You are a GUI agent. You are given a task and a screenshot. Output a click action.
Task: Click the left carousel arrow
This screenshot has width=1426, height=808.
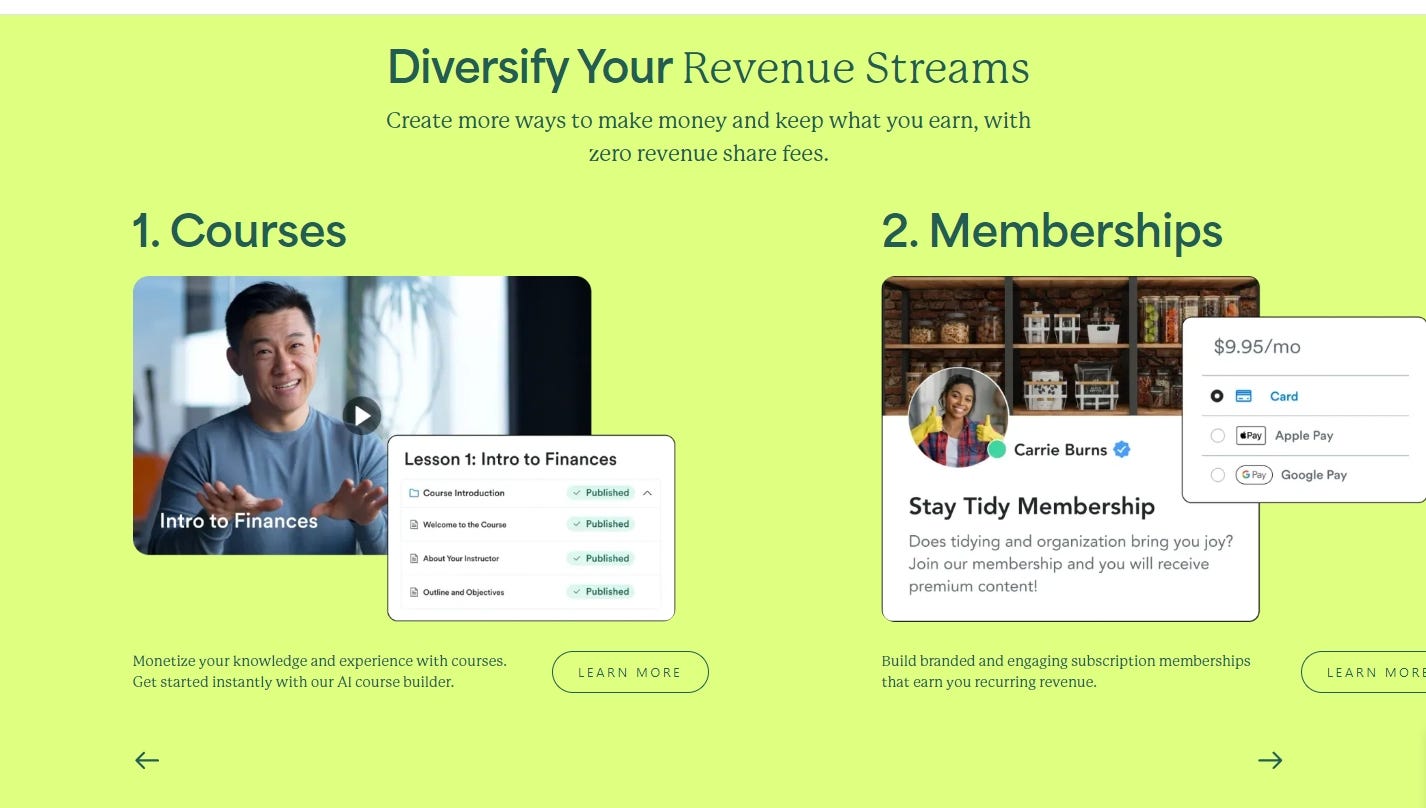pos(147,760)
